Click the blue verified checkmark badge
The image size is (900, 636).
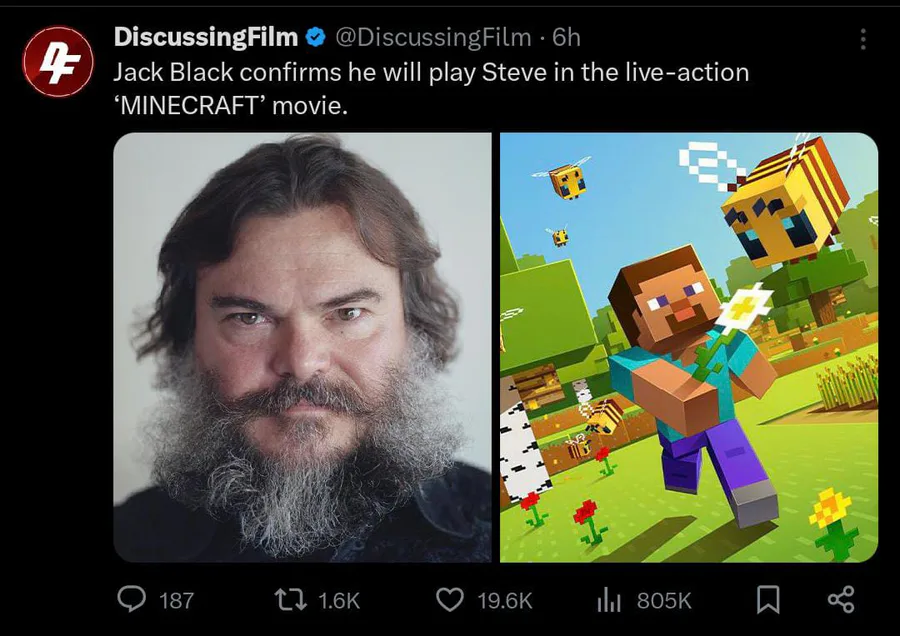coord(315,37)
